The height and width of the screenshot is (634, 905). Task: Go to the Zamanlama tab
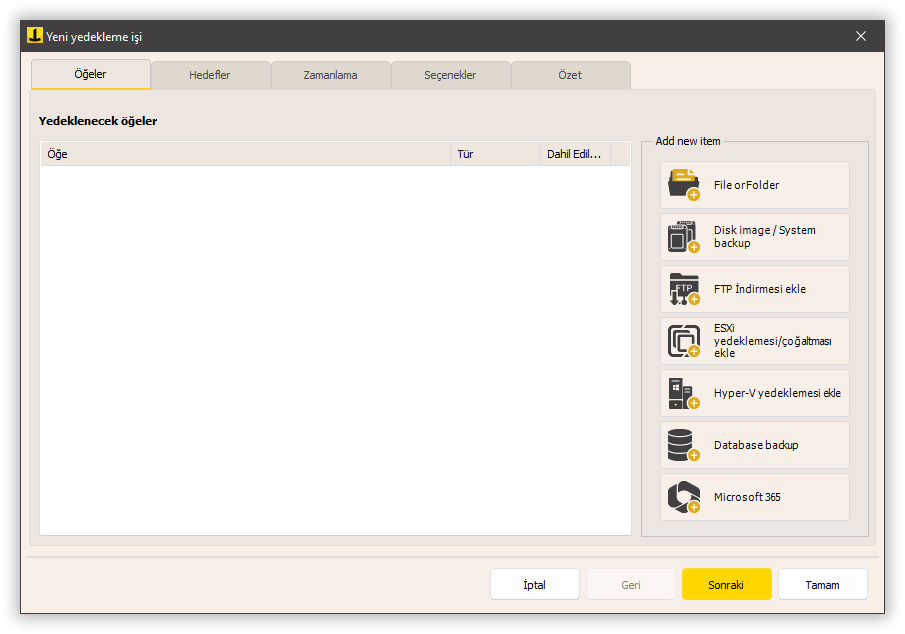(330, 75)
